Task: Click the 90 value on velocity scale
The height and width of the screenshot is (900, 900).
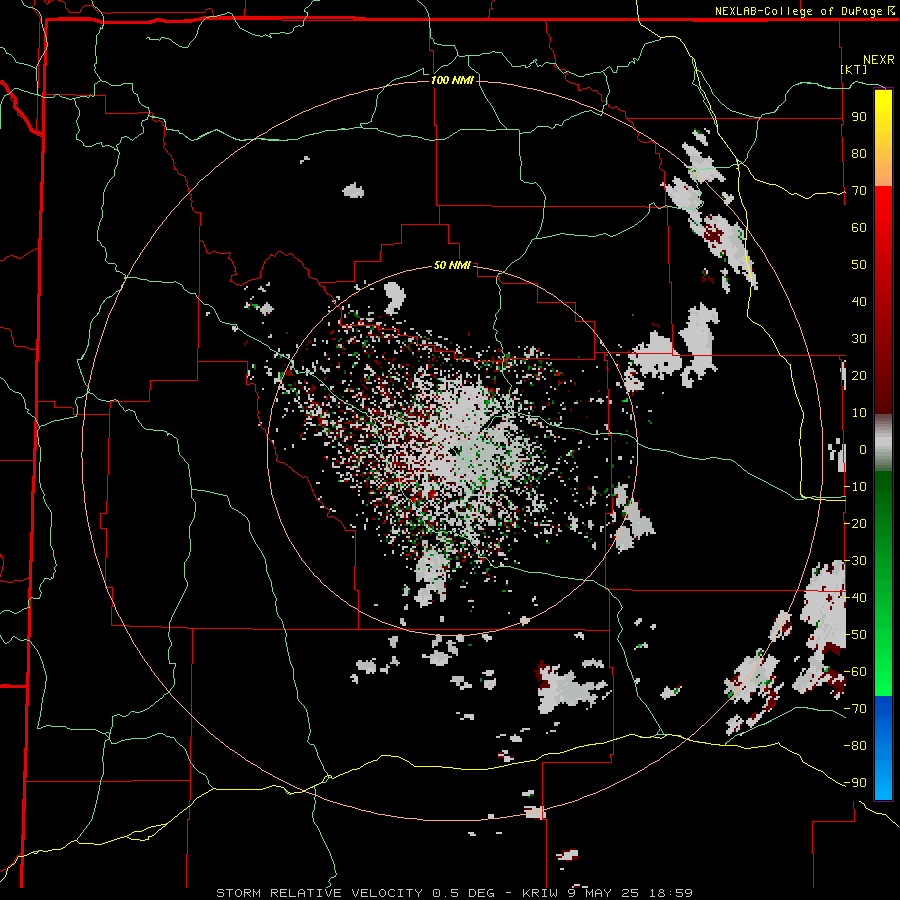Action: coord(859,117)
